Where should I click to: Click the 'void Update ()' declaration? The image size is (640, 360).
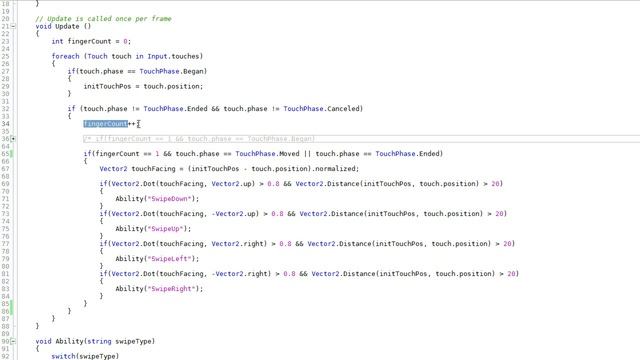click(x=63, y=27)
